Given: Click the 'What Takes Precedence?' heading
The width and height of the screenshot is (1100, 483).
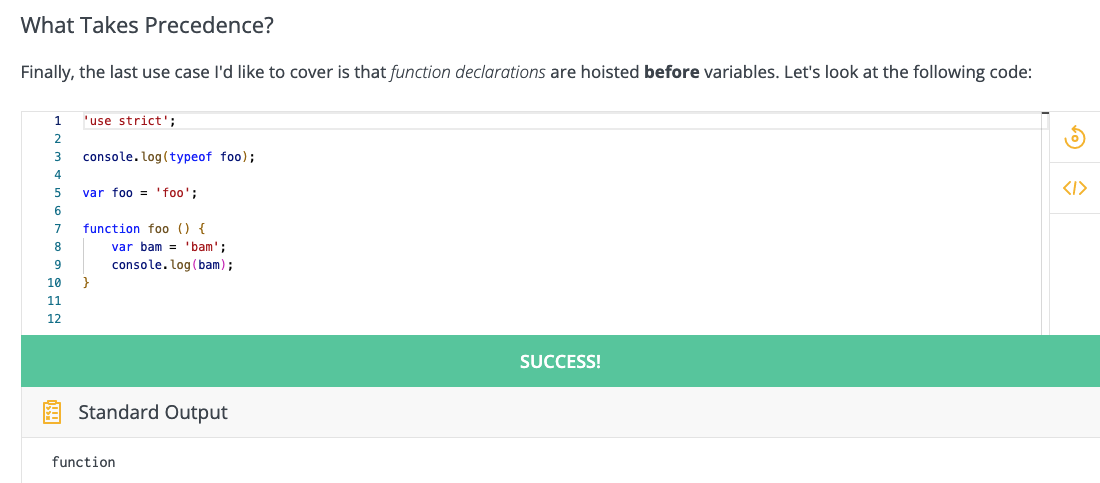Looking at the screenshot, I should 147,26.
